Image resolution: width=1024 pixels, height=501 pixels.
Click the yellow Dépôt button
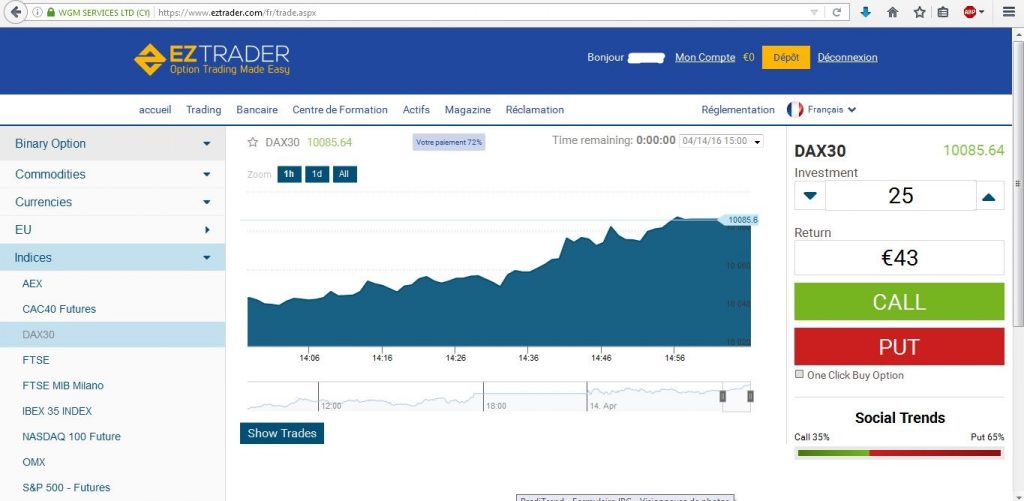tap(786, 57)
